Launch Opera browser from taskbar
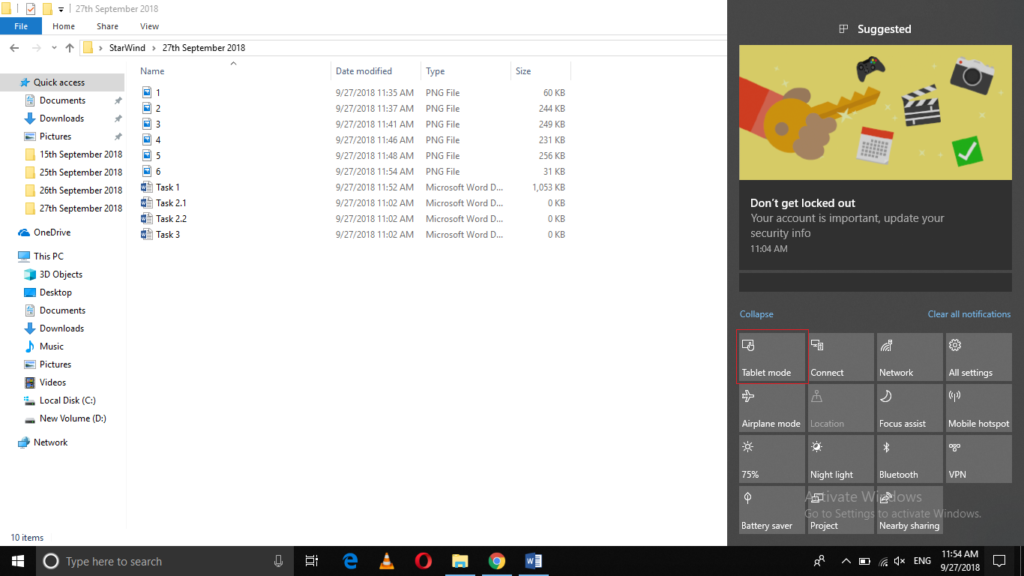1024x576 pixels. [423, 561]
